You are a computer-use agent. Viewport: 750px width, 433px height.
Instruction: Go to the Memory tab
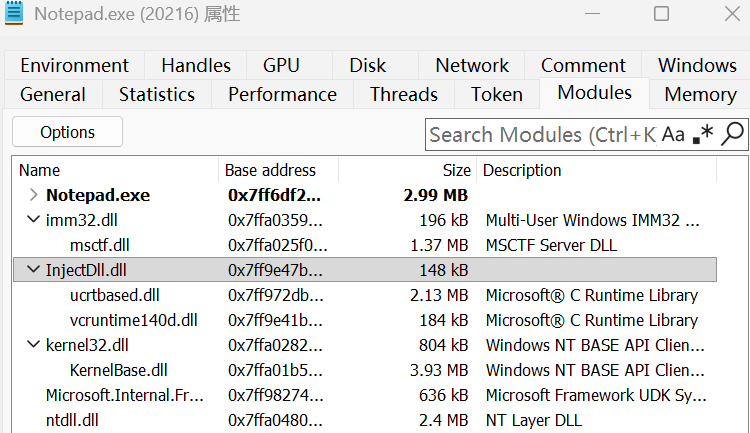pyautogui.click(x=700, y=95)
